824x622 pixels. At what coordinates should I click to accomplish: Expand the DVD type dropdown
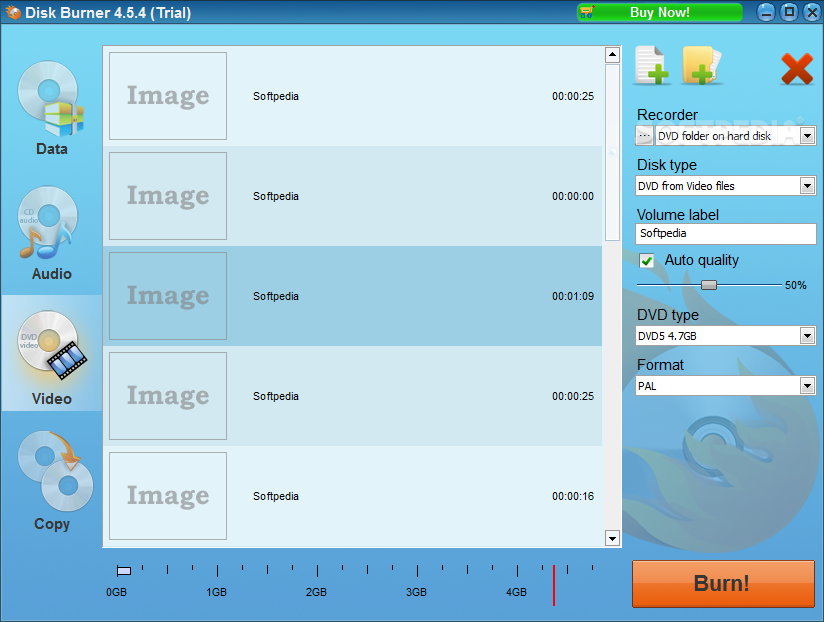coord(808,335)
